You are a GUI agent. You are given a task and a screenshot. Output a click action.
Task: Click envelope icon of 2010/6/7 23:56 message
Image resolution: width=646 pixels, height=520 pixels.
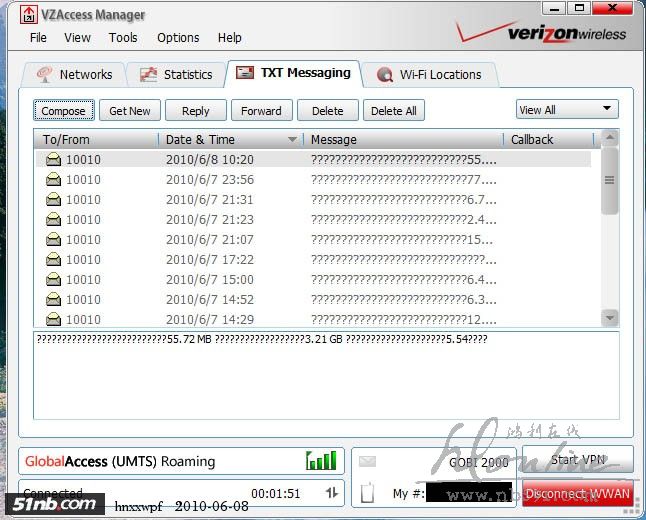pyautogui.click(x=54, y=179)
